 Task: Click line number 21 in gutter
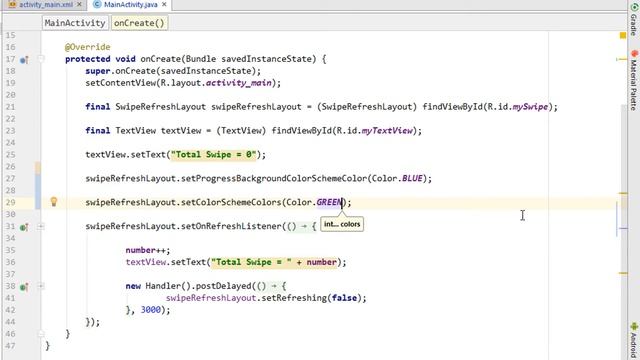click(x=10, y=107)
